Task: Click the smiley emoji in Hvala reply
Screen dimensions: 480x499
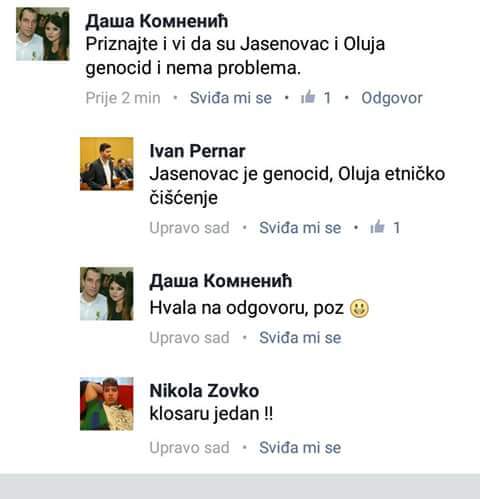Action: (359, 308)
